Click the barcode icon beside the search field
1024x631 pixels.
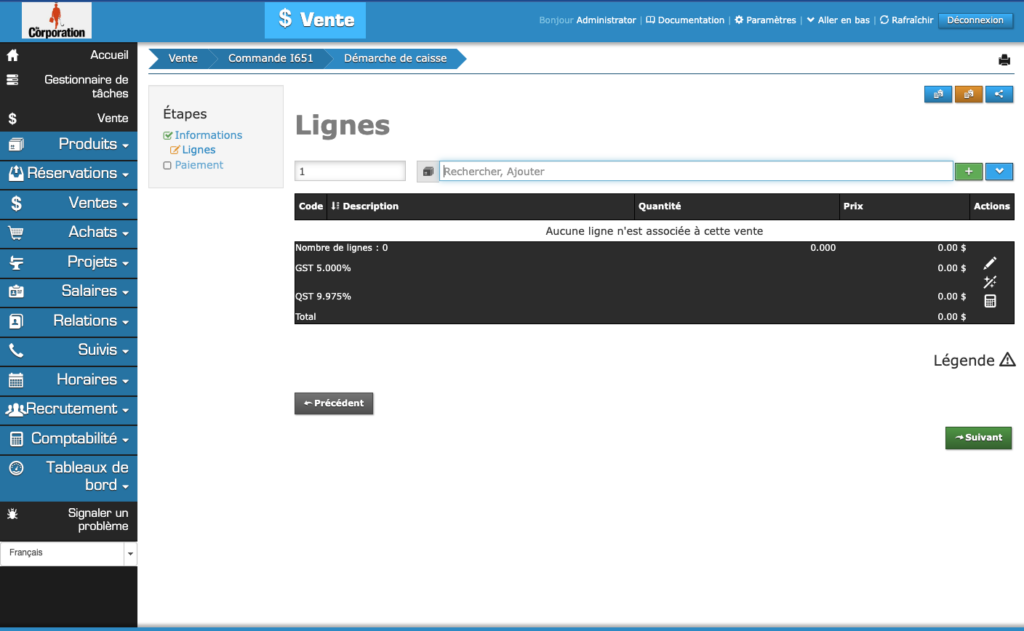427,170
